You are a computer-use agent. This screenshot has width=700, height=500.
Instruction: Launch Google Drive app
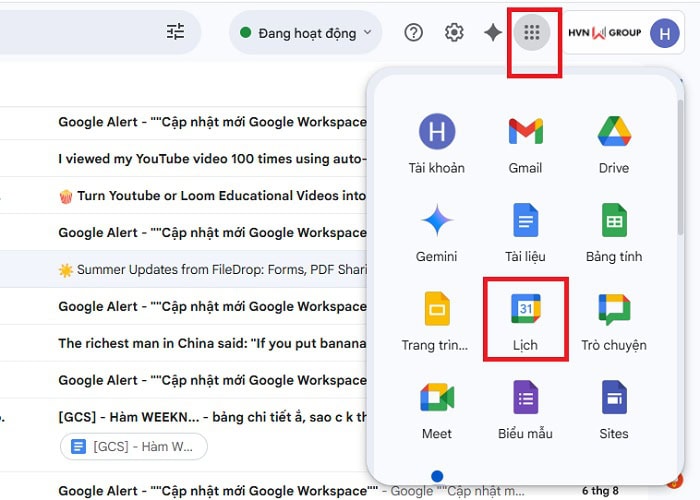(x=613, y=143)
